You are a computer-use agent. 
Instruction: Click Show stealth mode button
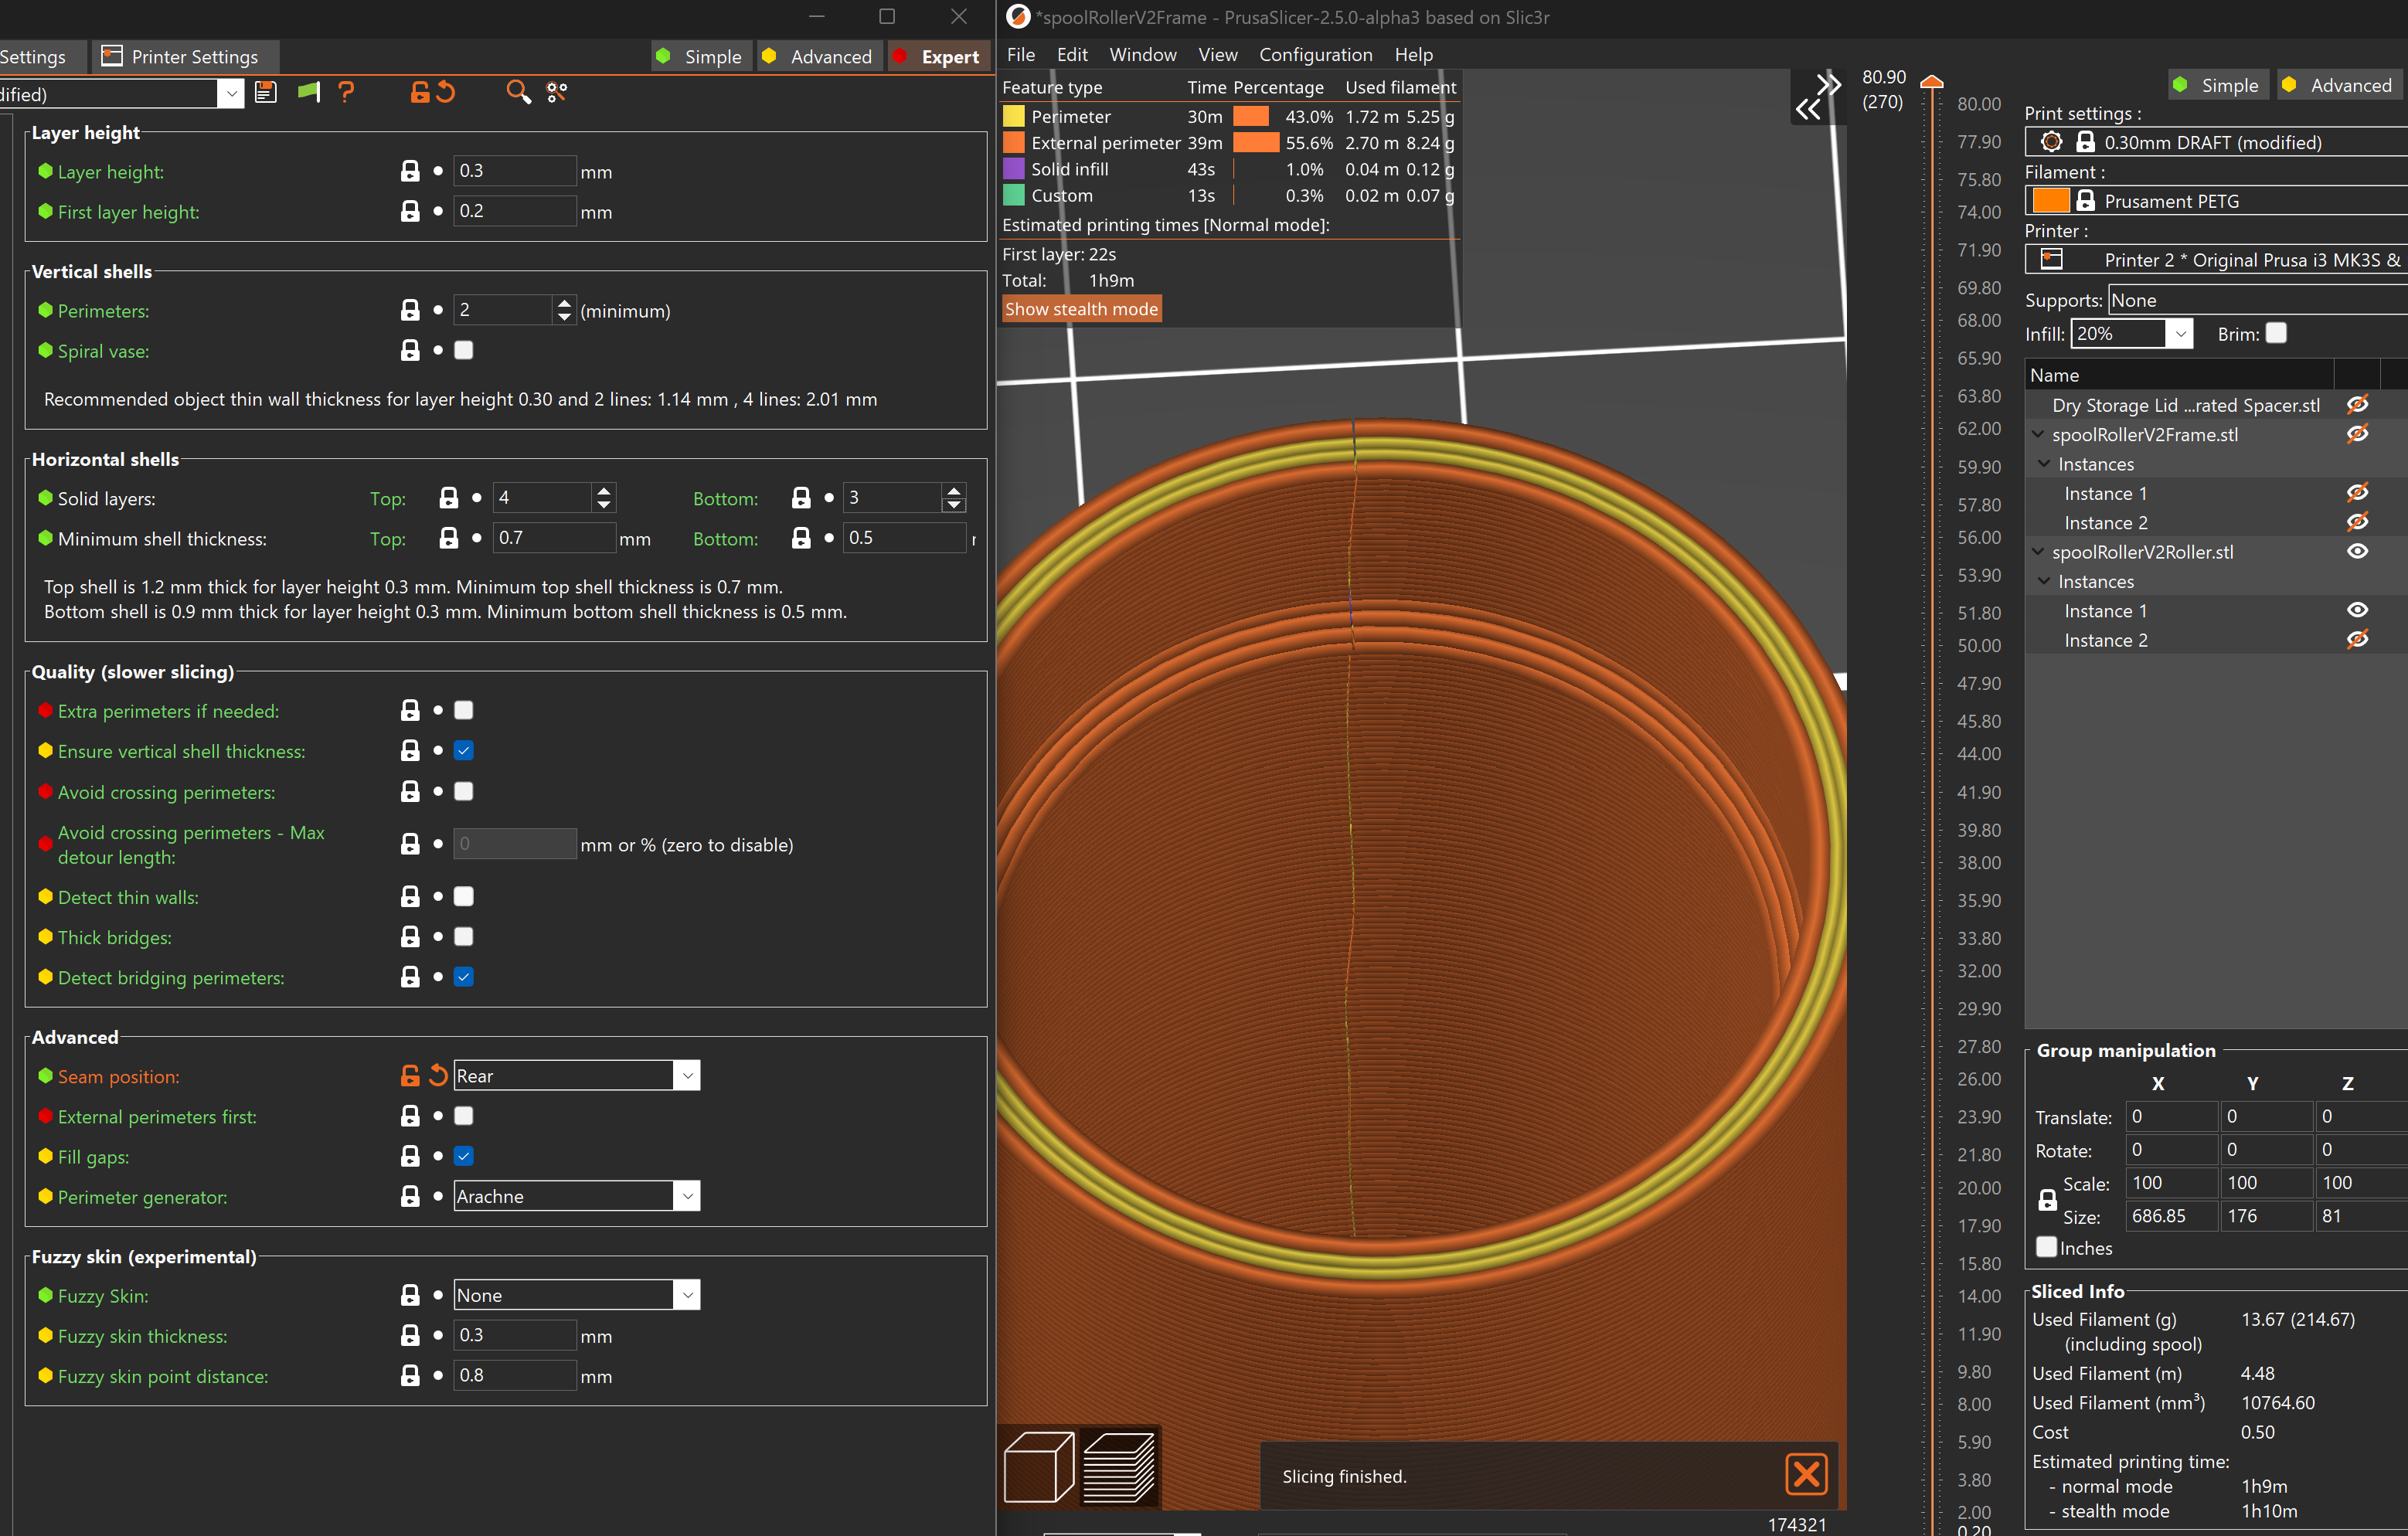coord(1081,309)
